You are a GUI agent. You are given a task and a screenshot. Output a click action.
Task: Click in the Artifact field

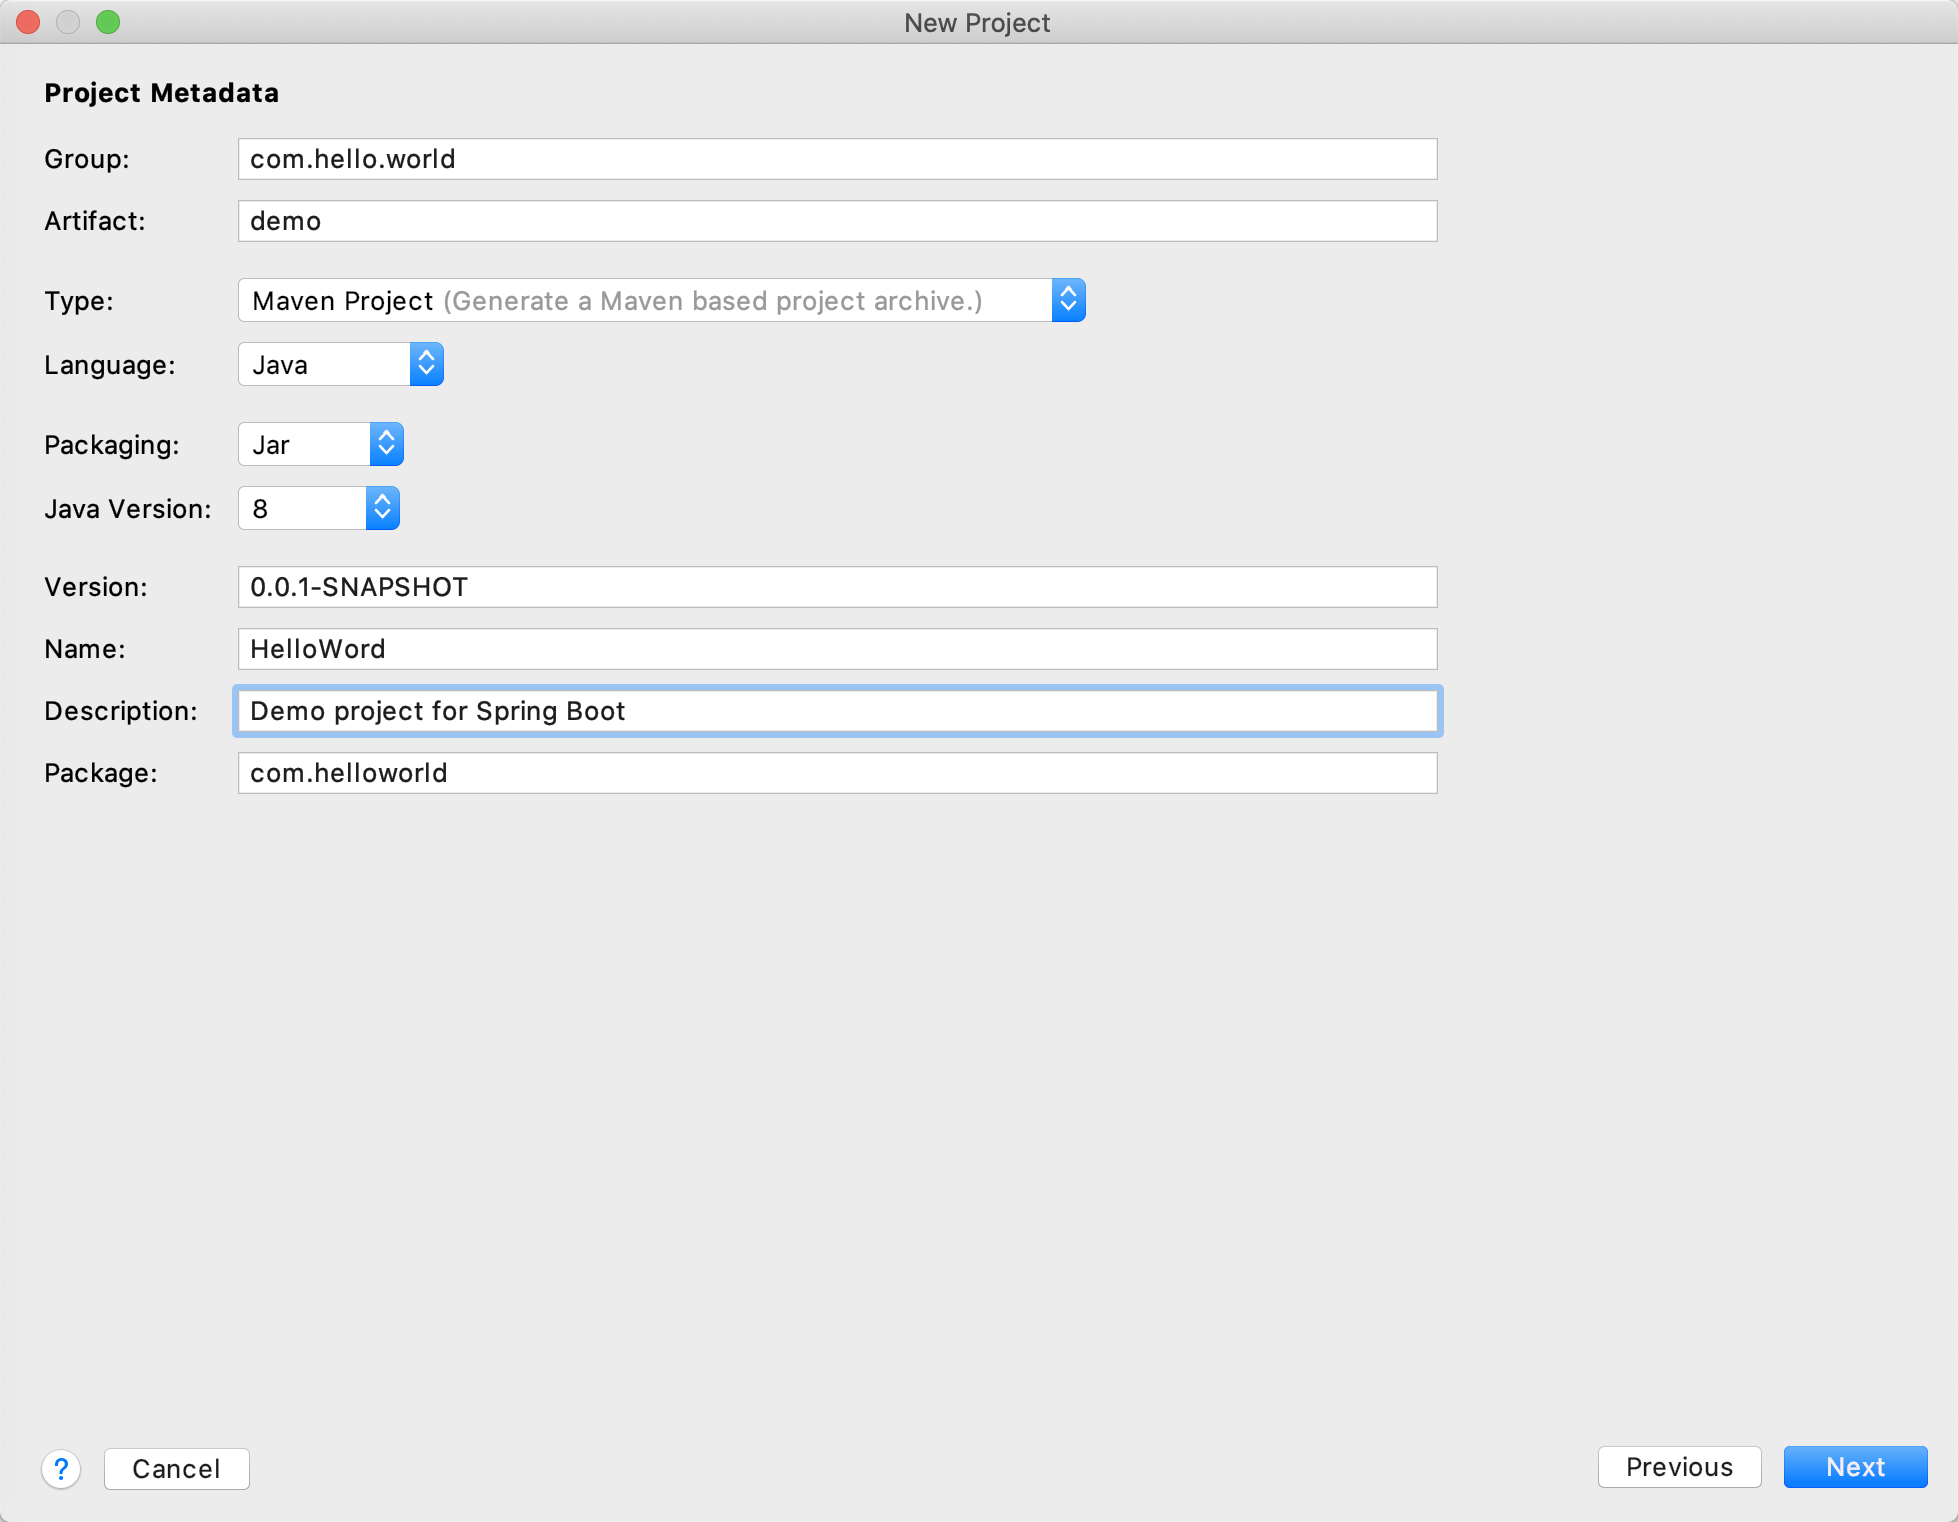836,221
